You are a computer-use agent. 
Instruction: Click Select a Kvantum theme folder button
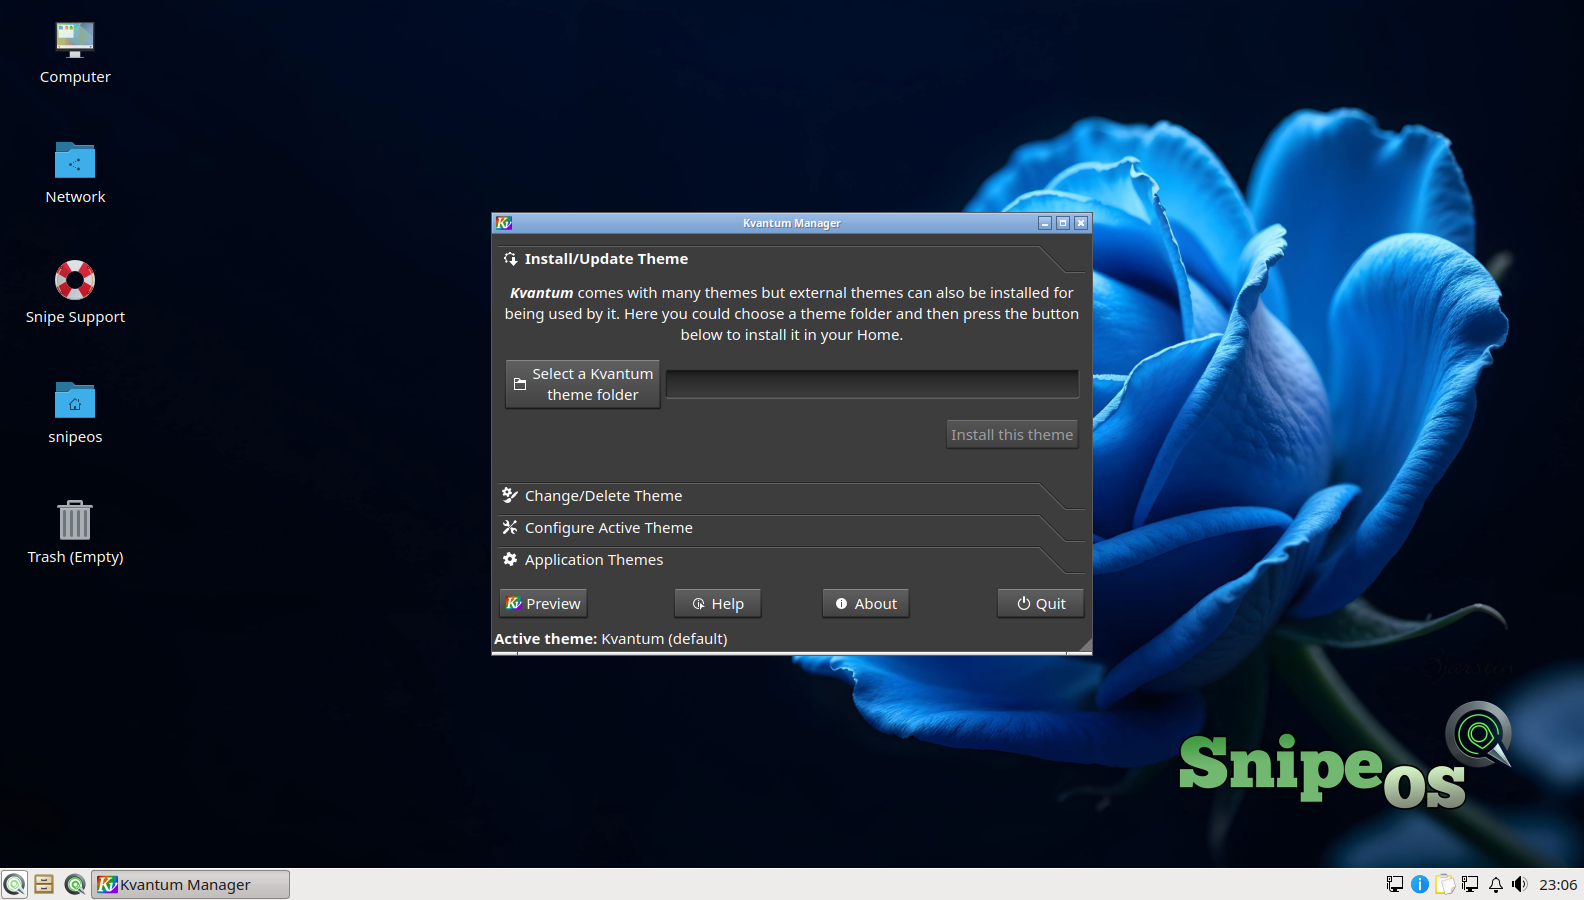pyautogui.click(x=583, y=384)
